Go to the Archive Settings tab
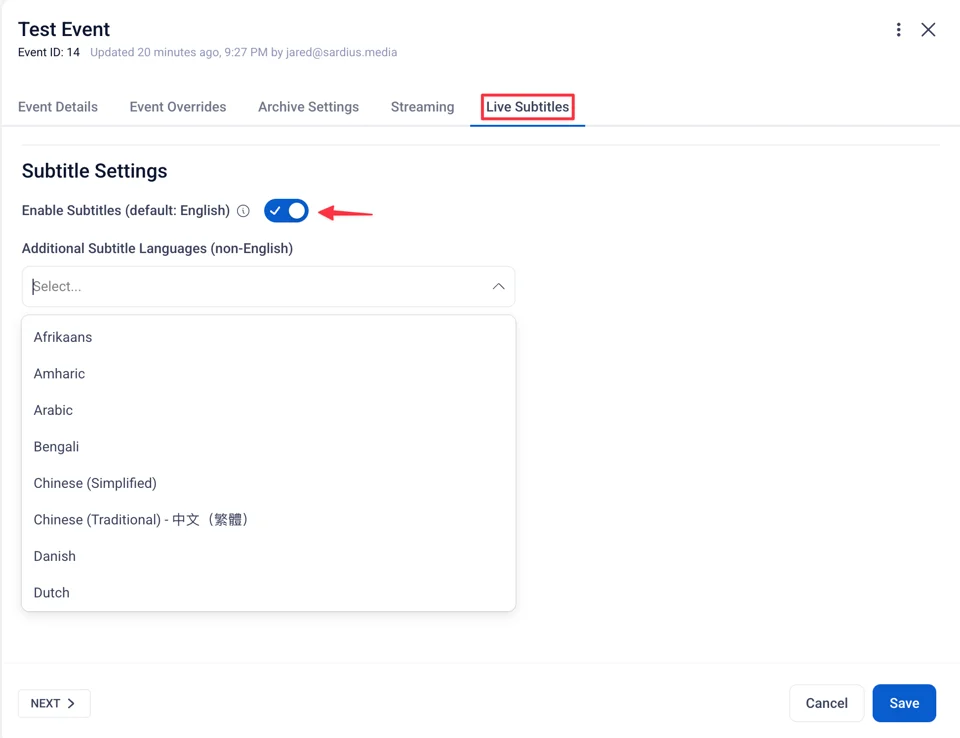The image size is (960, 738). (309, 107)
